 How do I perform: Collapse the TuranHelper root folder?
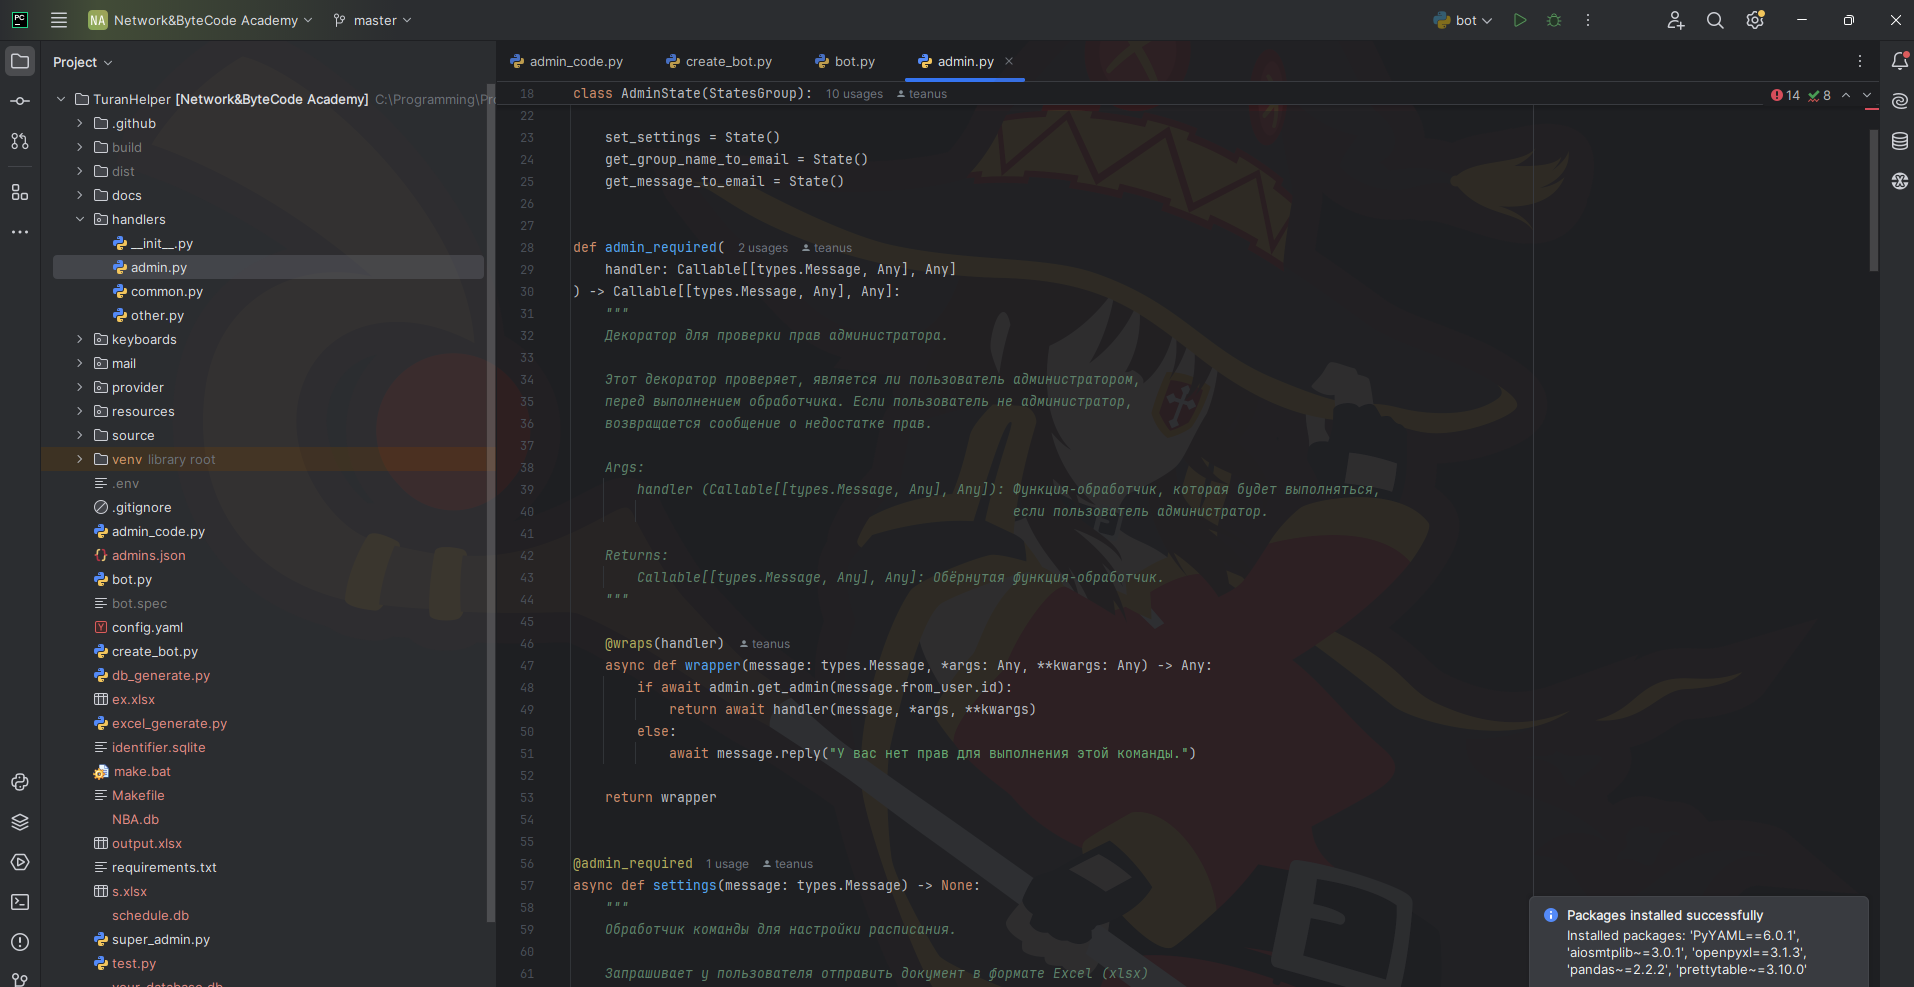tap(61, 99)
